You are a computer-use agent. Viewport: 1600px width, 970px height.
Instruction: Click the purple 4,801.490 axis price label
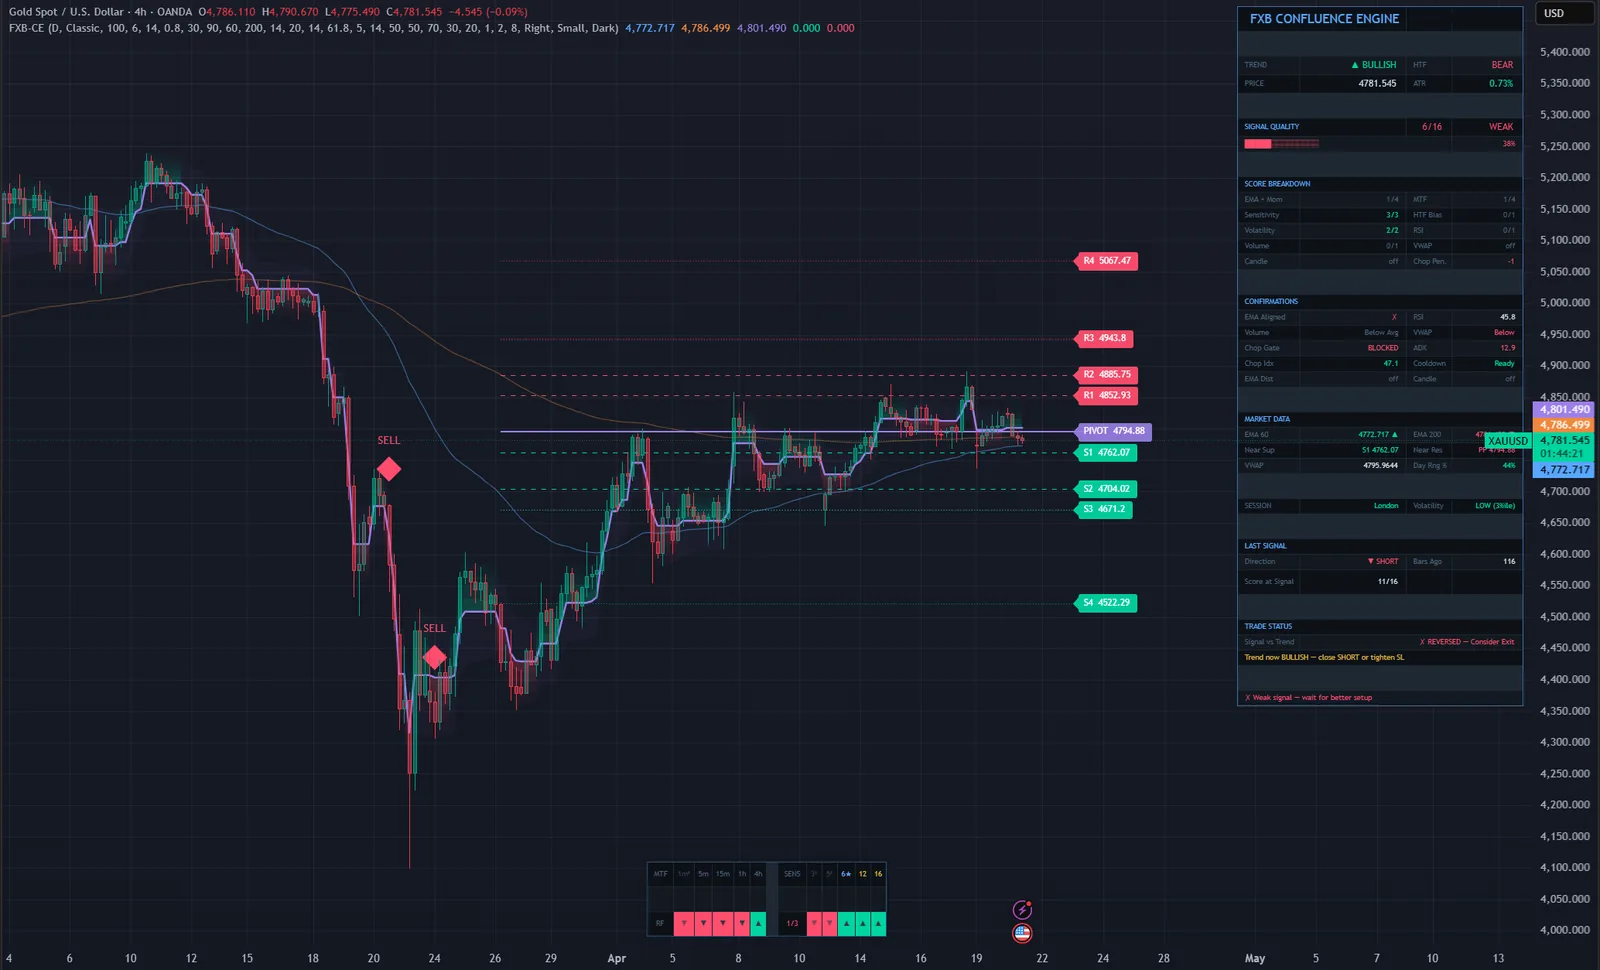1564,409
